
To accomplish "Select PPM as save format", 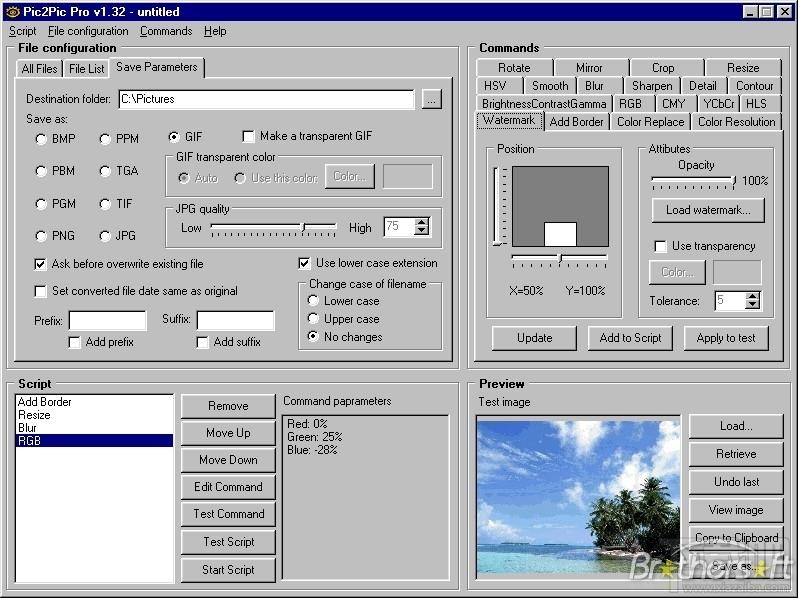I will 119,139.
